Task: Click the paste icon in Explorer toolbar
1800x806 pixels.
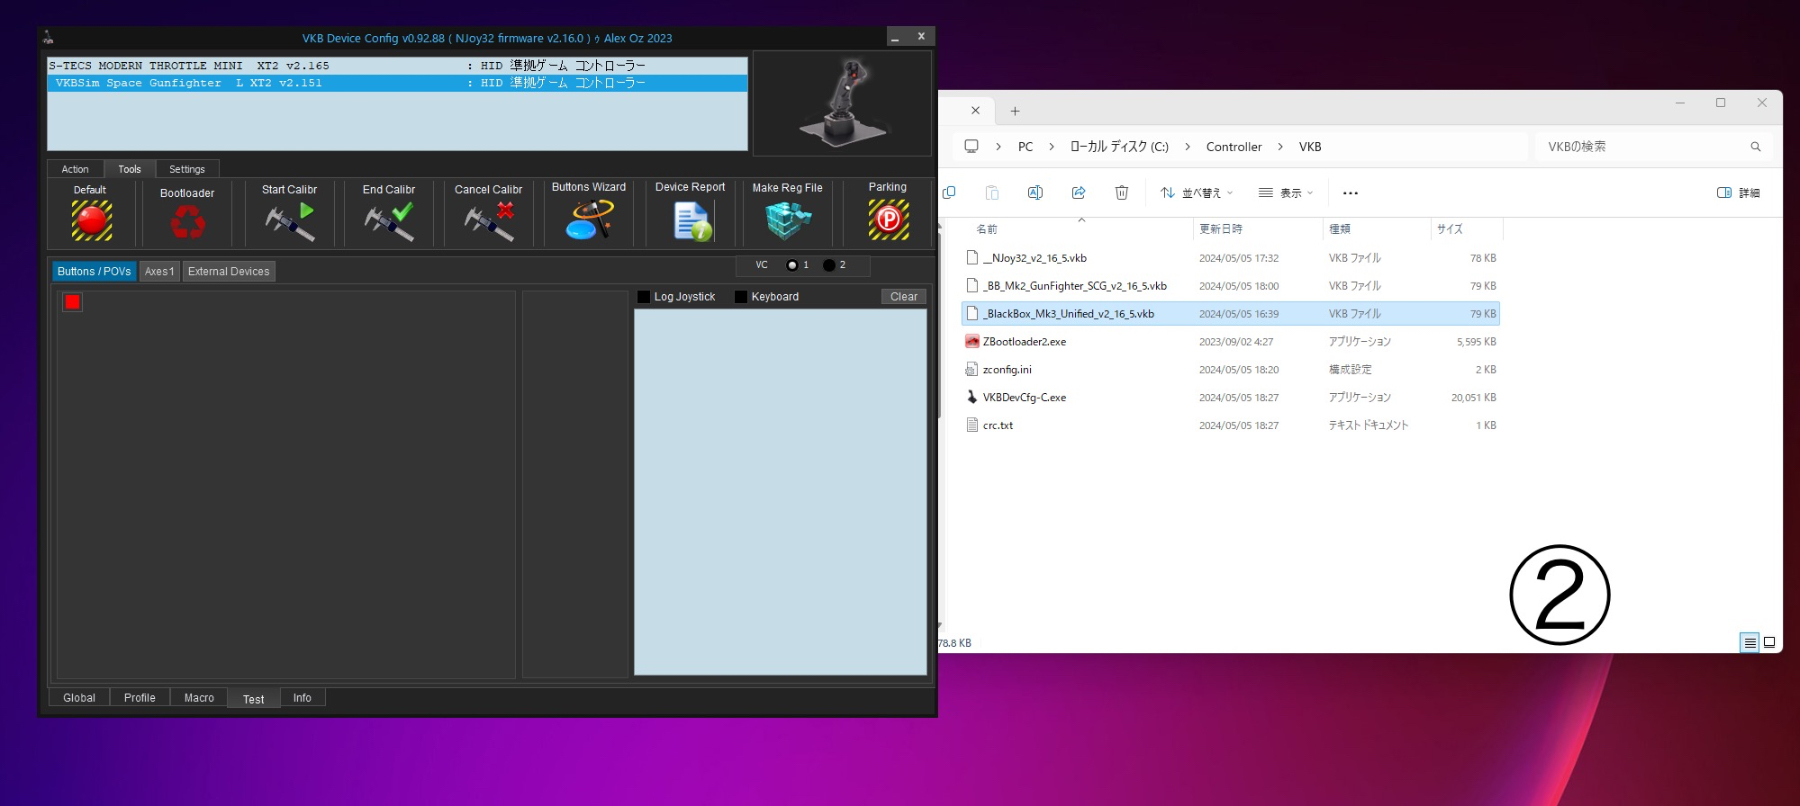Action: coord(992,193)
